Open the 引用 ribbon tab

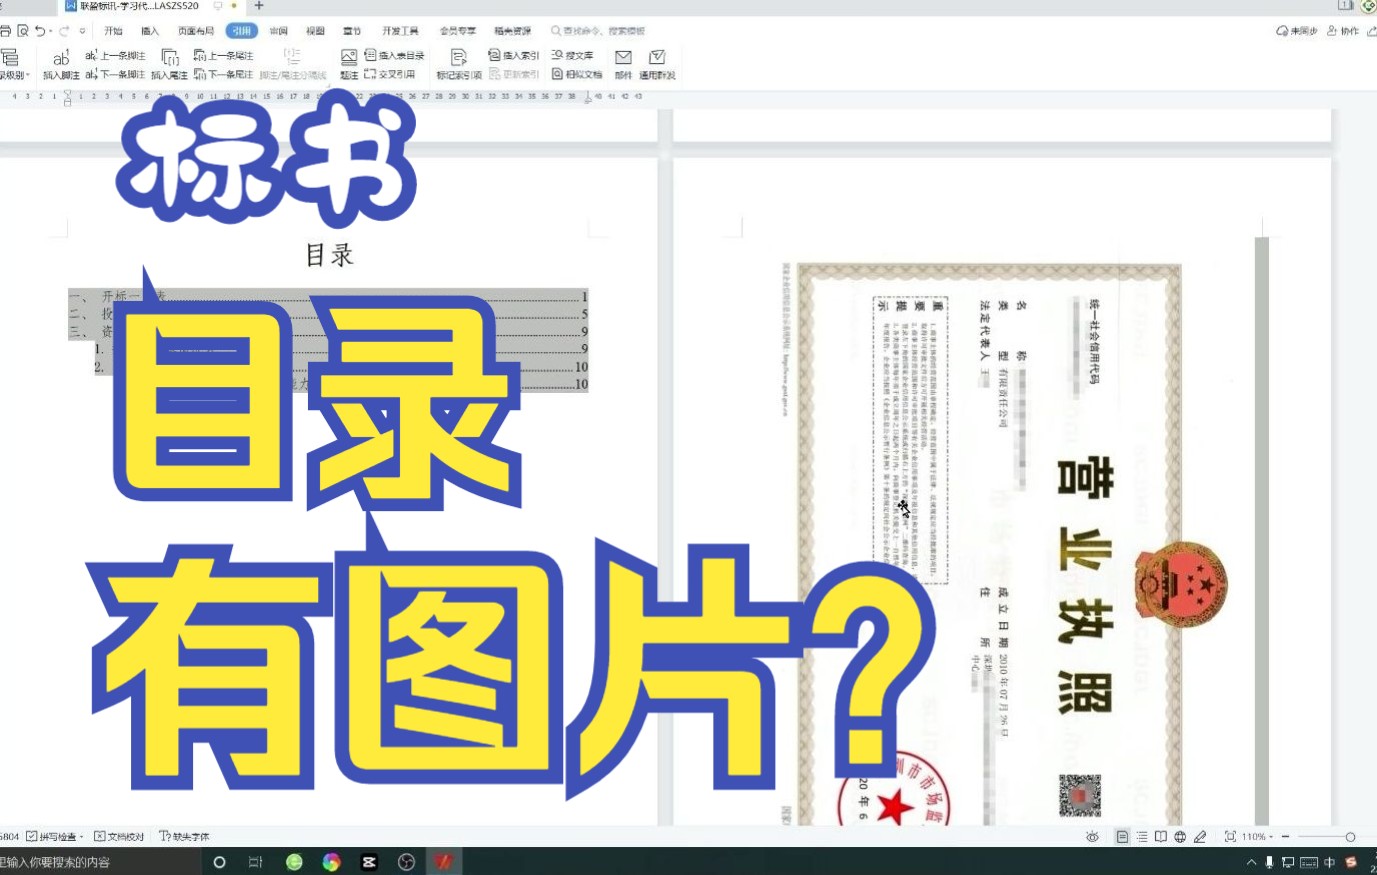[x=241, y=31]
